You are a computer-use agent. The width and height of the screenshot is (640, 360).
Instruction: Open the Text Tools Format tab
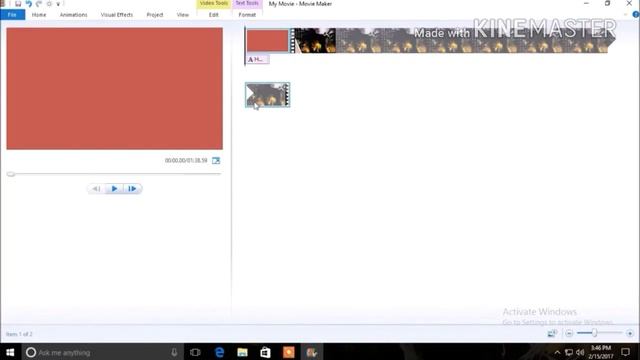point(247,15)
